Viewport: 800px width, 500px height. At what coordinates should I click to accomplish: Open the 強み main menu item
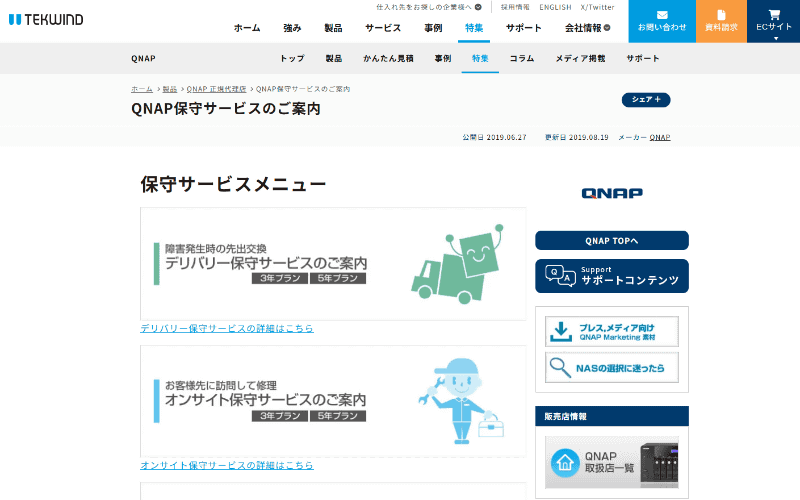(292, 28)
